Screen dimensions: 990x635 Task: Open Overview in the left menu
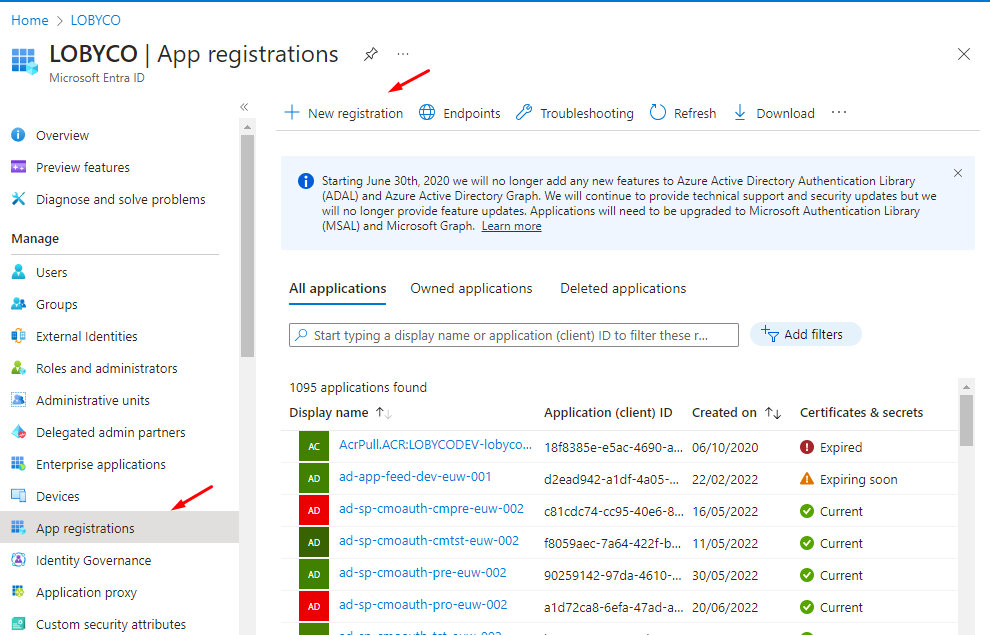(63, 135)
